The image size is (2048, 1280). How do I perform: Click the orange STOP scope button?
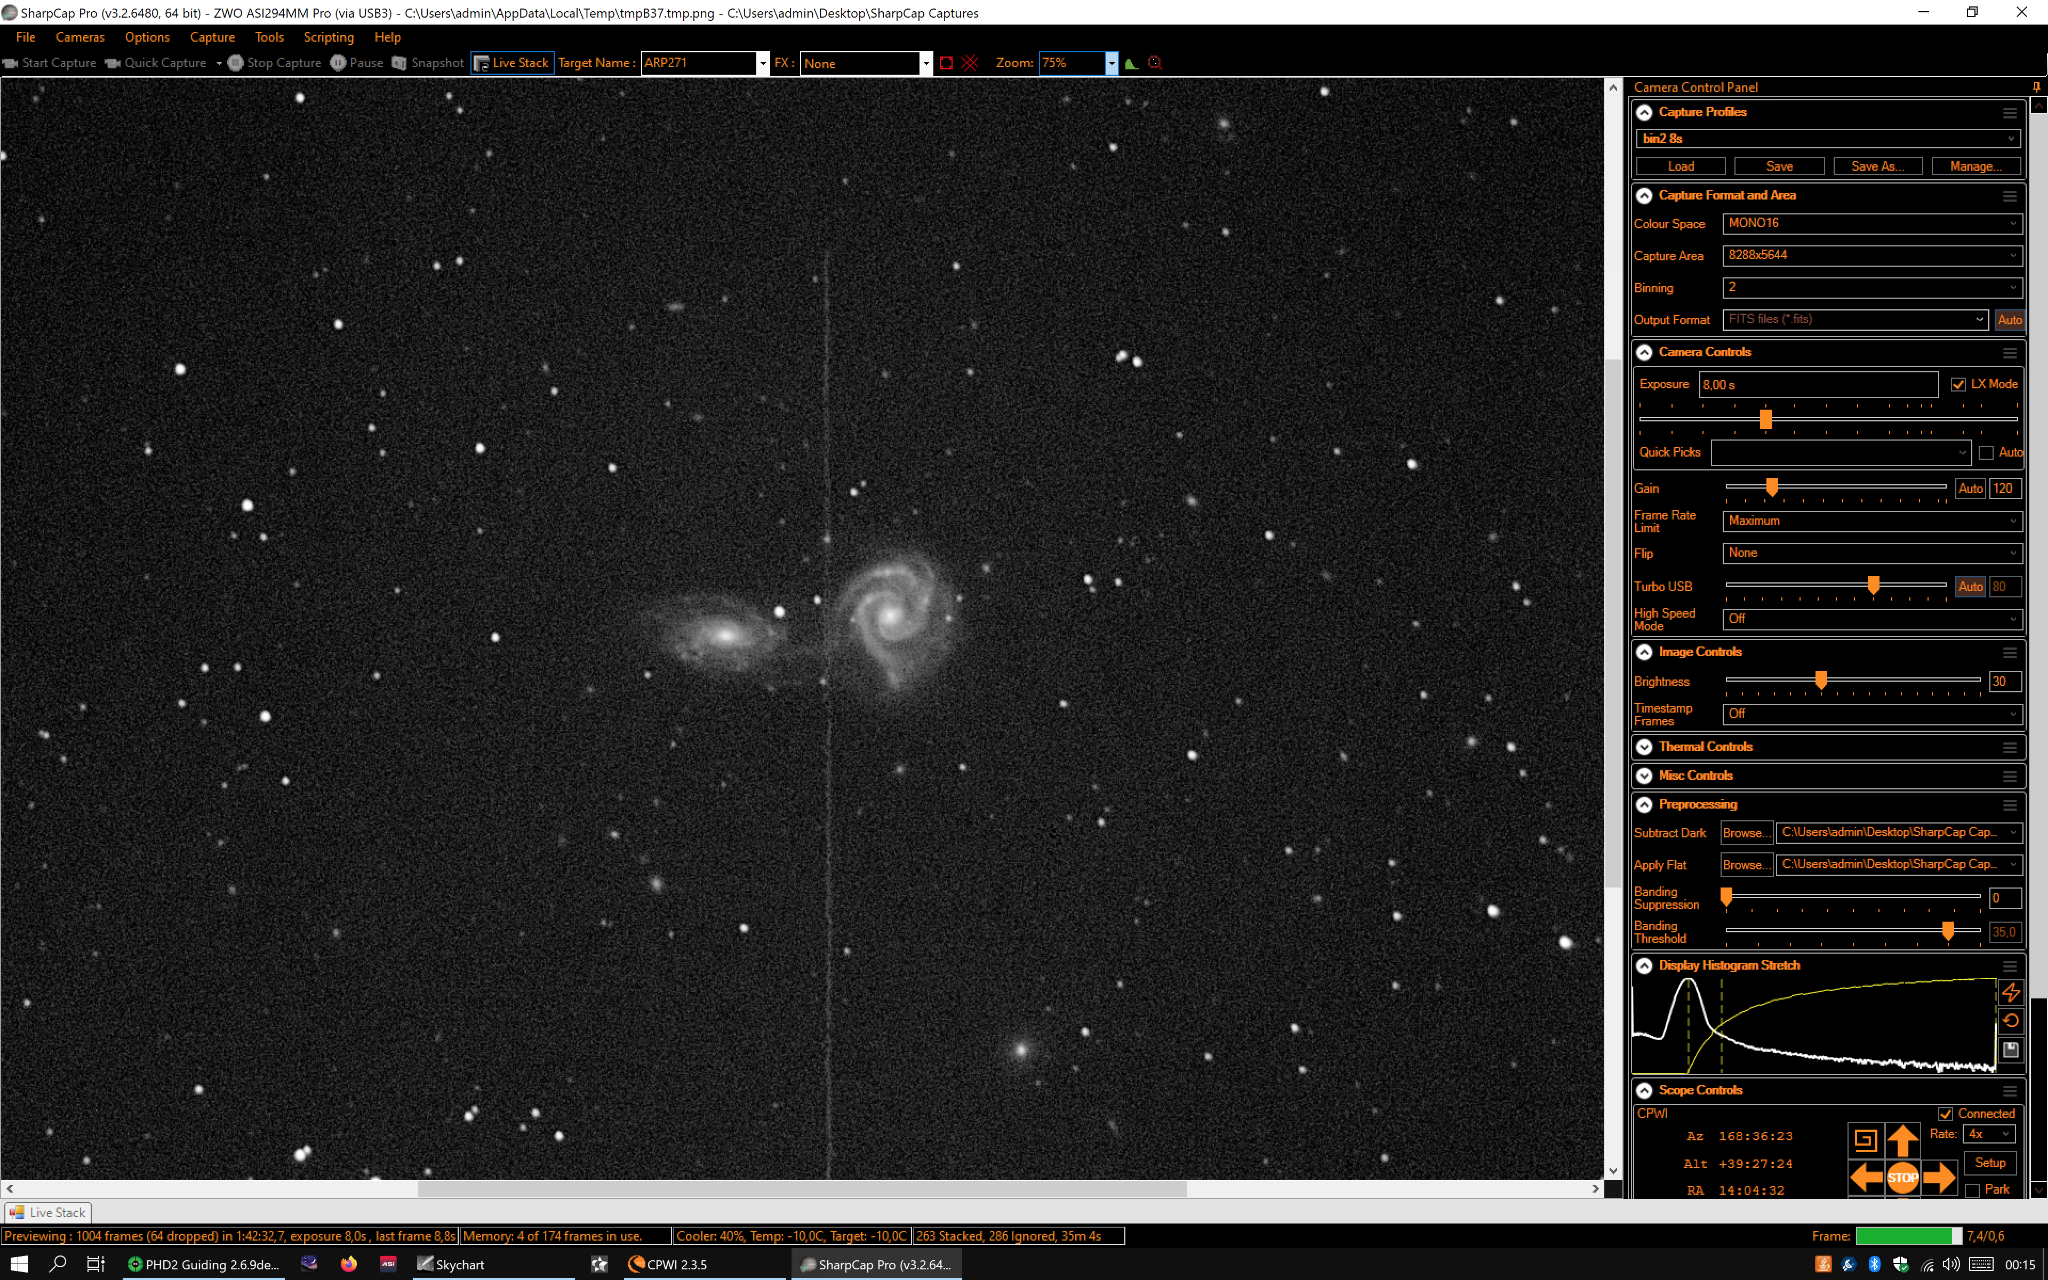tap(1903, 1178)
